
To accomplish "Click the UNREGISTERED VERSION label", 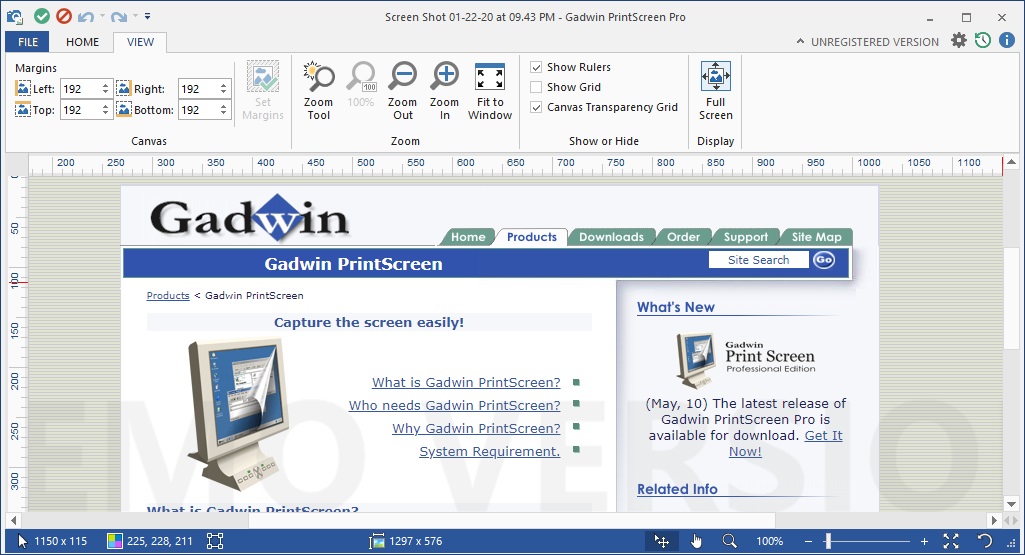I will point(875,42).
